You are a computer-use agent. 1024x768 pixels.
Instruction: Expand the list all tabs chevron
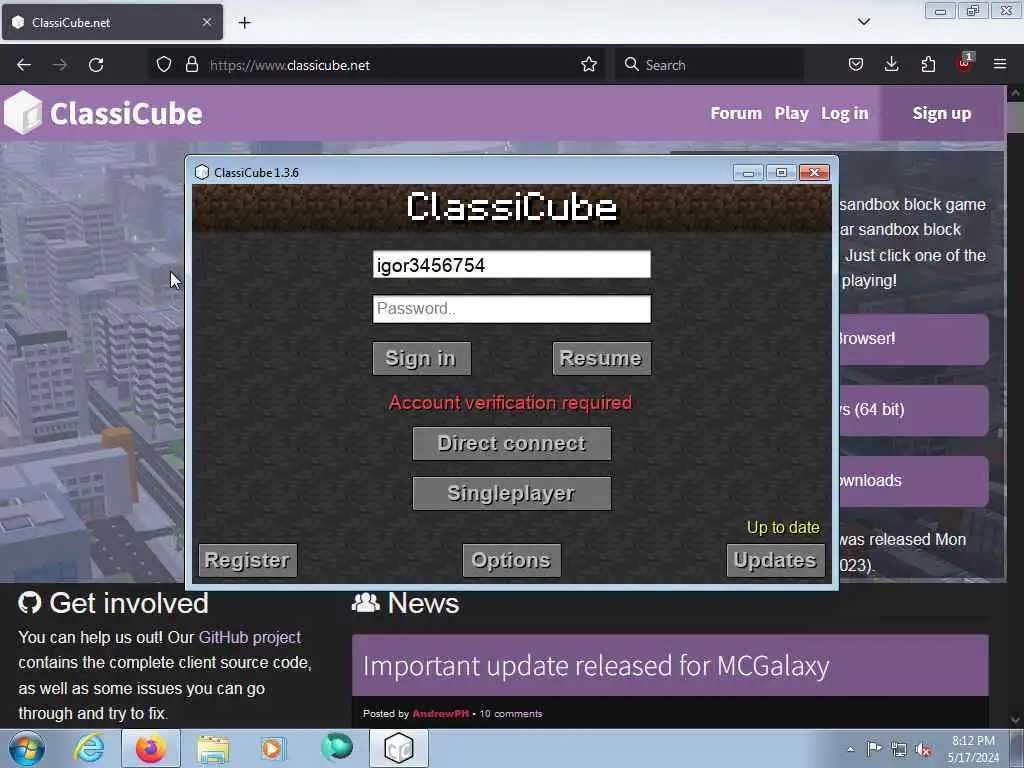tap(863, 22)
